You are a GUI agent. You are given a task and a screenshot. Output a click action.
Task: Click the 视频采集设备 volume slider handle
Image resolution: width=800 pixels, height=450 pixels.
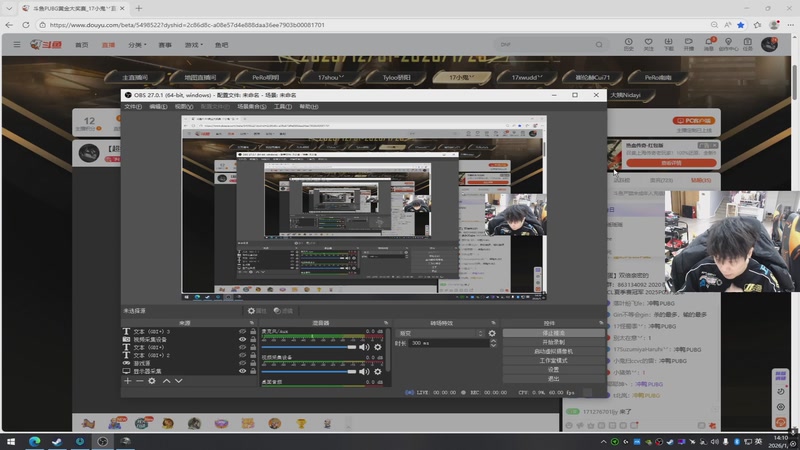(352, 371)
